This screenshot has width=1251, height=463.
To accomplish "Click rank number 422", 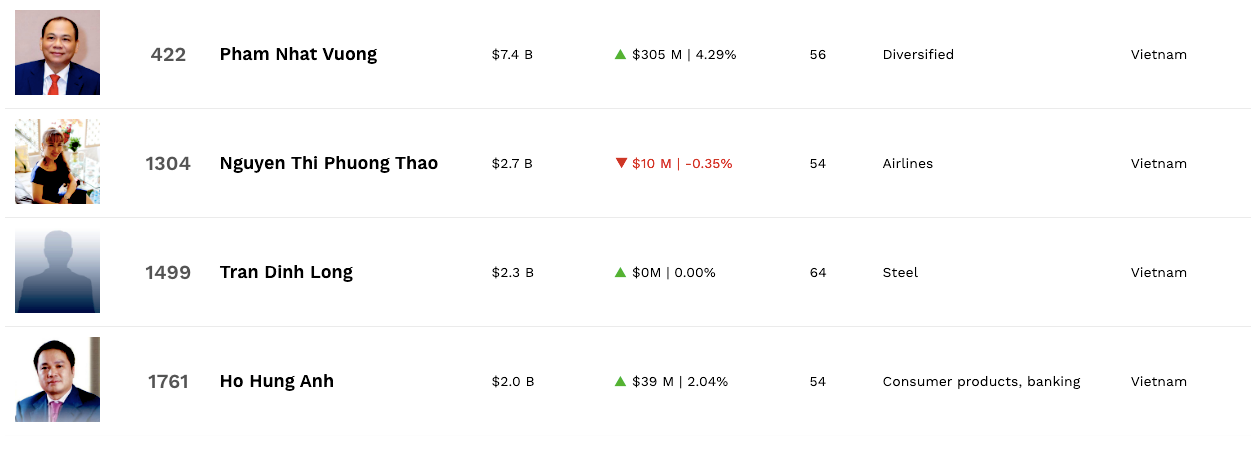I will (x=168, y=54).
